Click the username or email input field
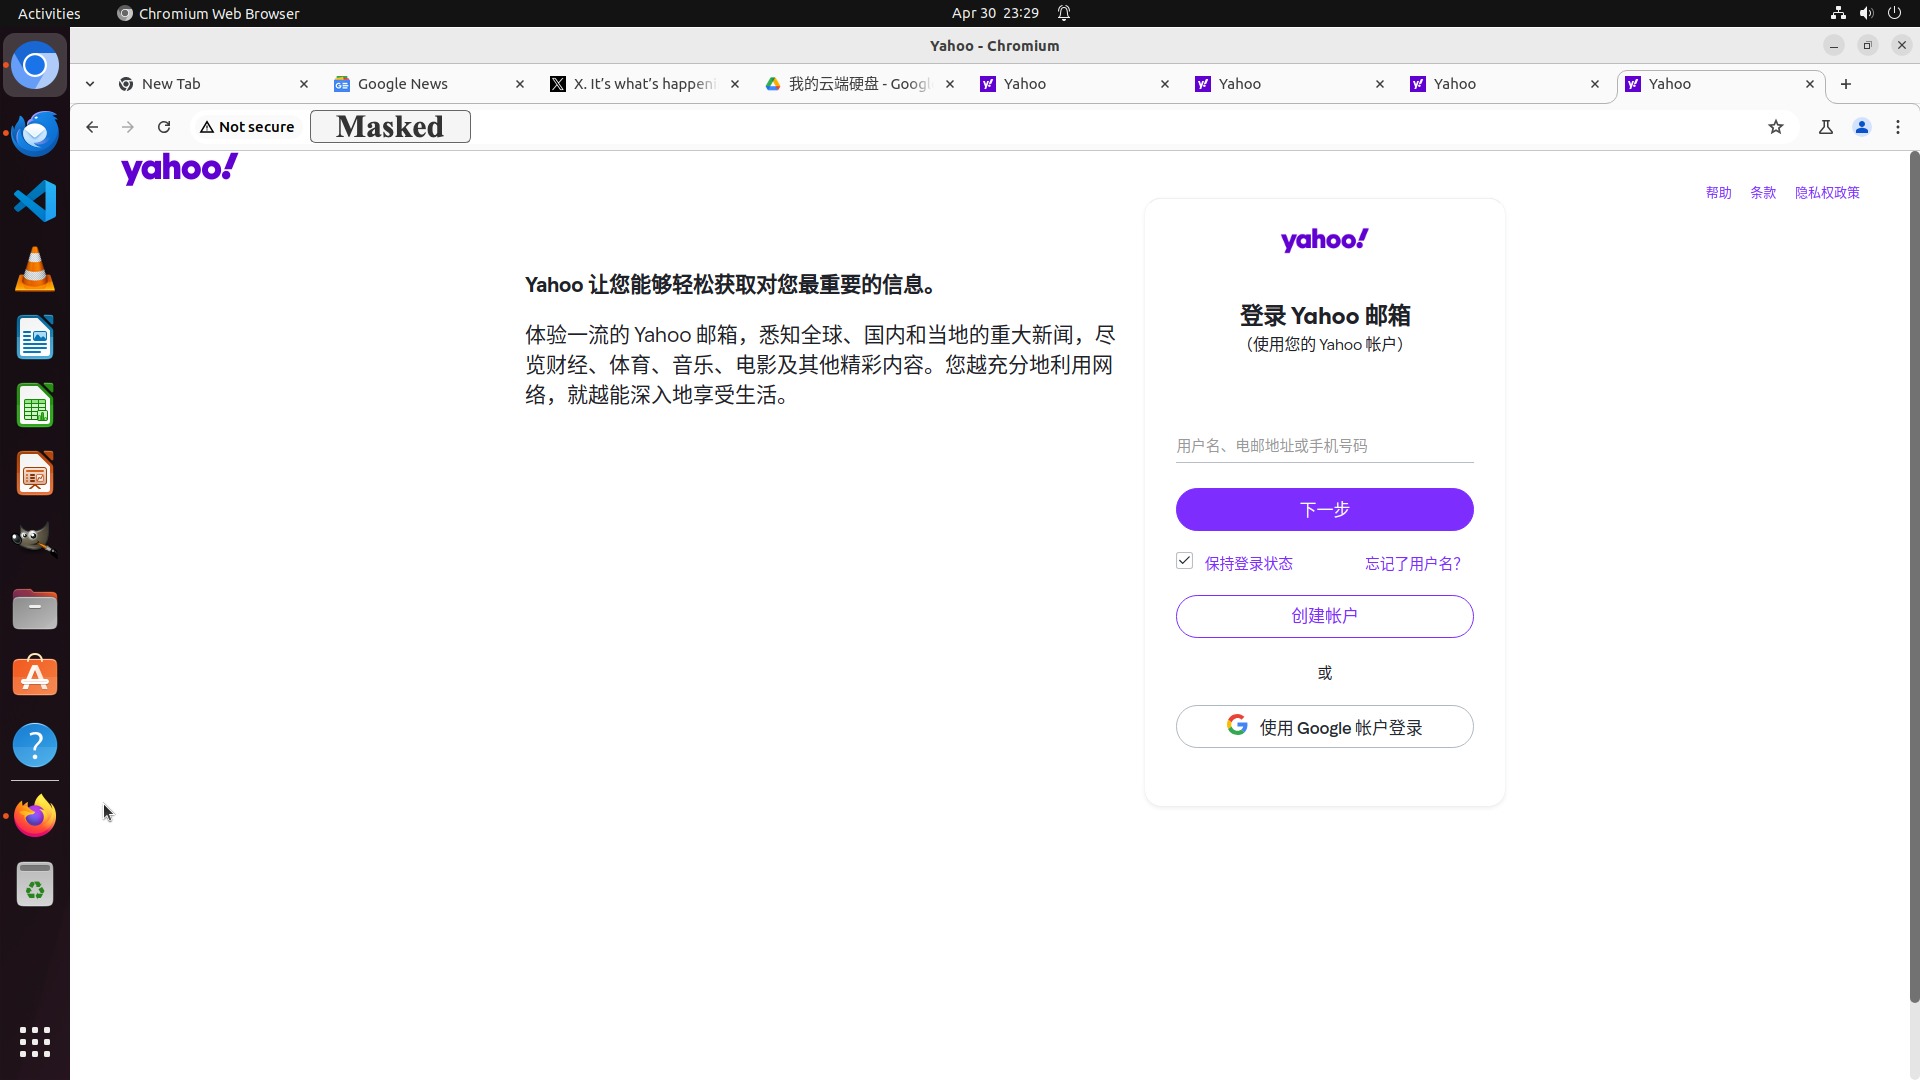The height and width of the screenshot is (1080, 1920). coord(1324,446)
